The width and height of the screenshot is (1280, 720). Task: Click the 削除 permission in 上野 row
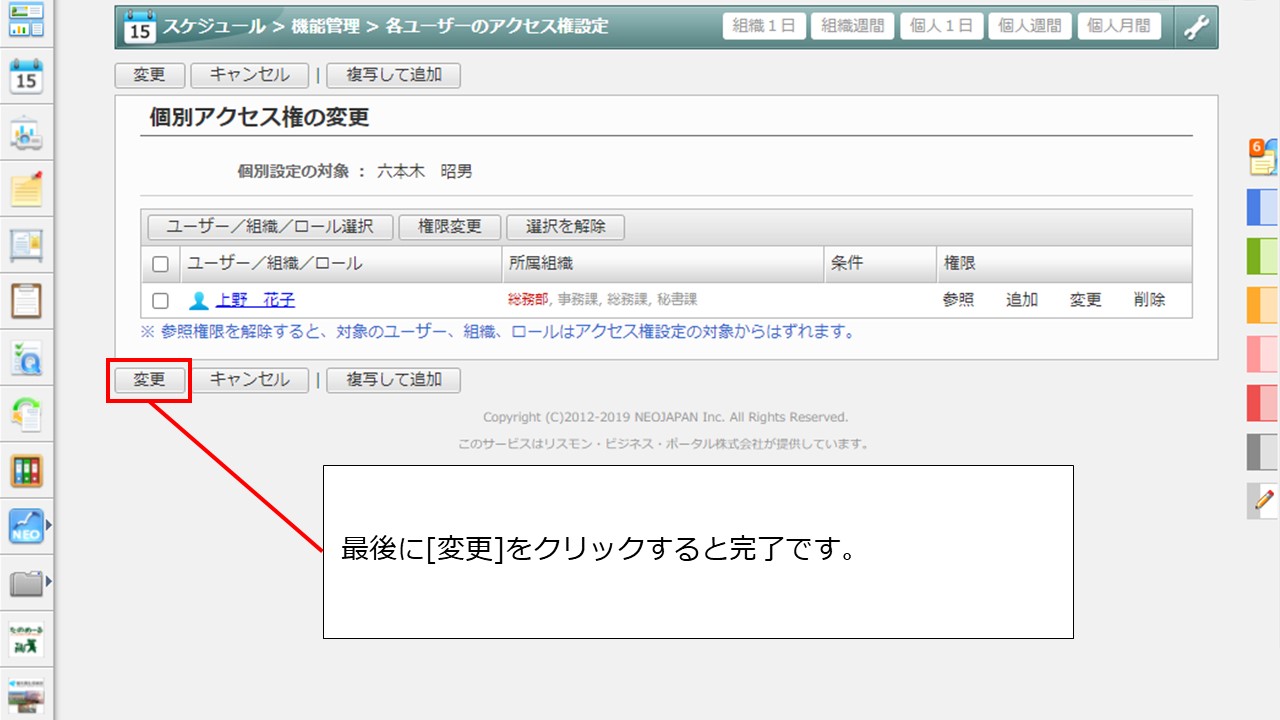[x=1150, y=300]
